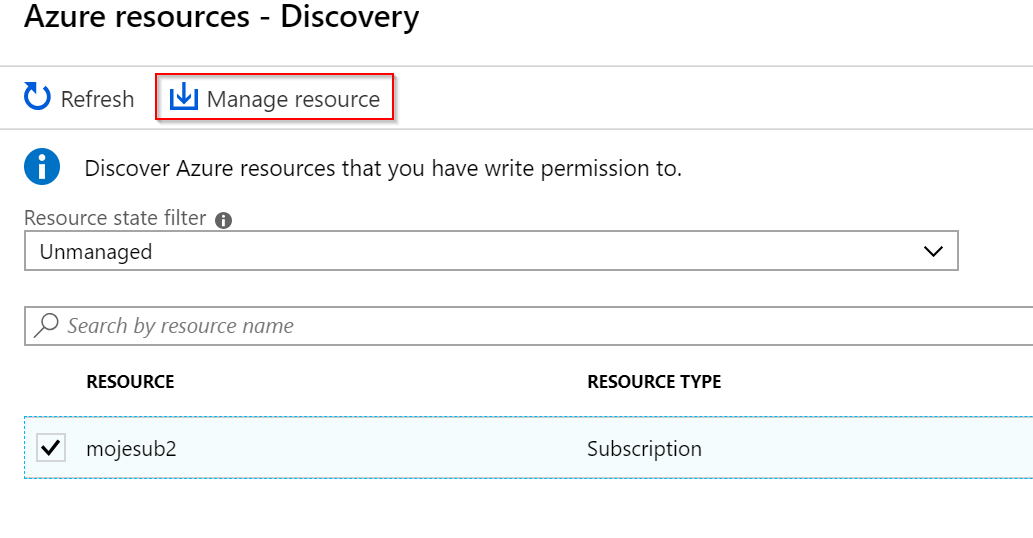The height and width of the screenshot is (538, 1033).
Task: Click the Resource state filter label
Action: 115,218
